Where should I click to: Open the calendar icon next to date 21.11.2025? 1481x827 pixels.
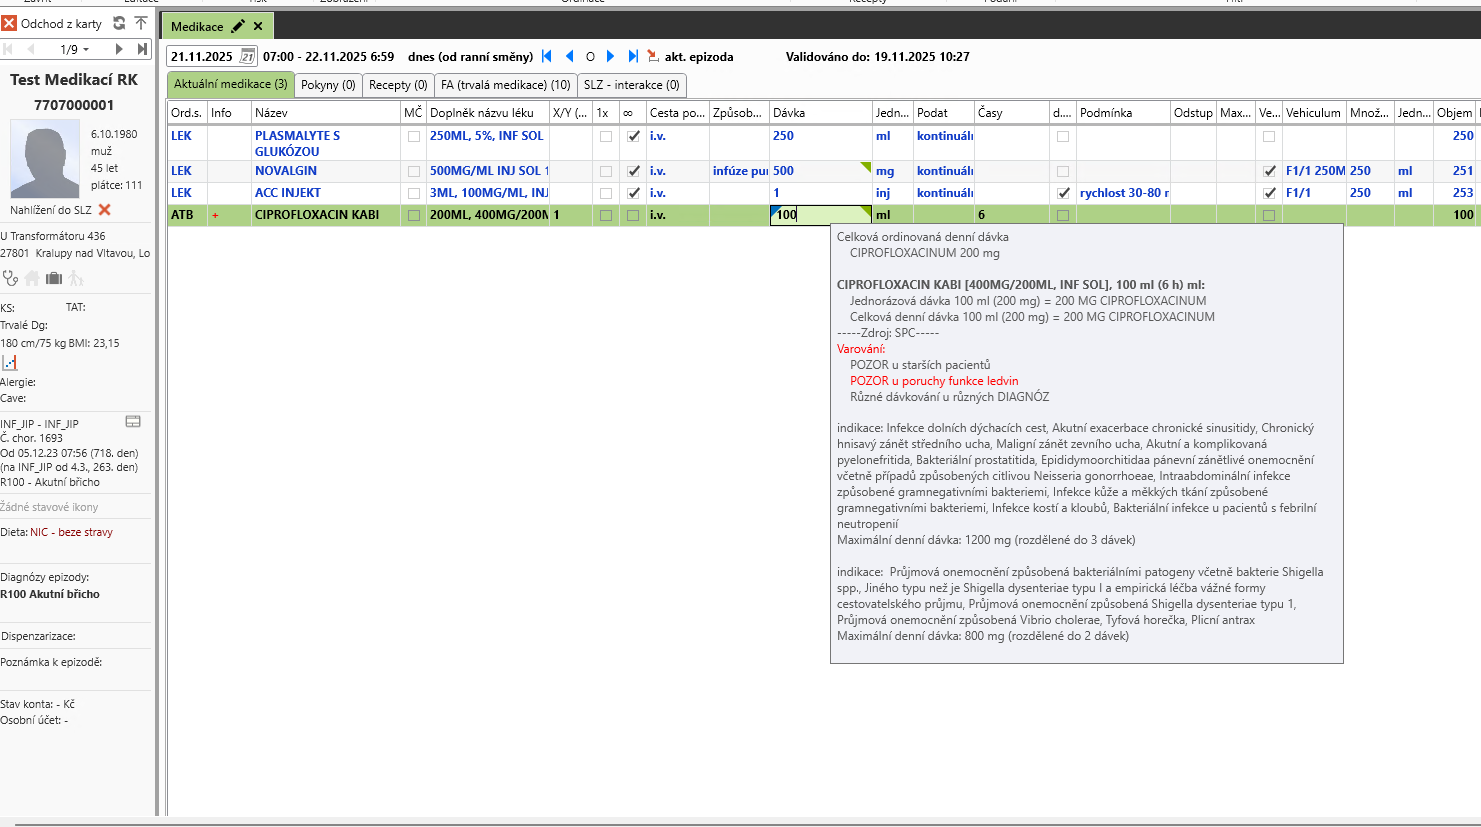coord(247,57)
